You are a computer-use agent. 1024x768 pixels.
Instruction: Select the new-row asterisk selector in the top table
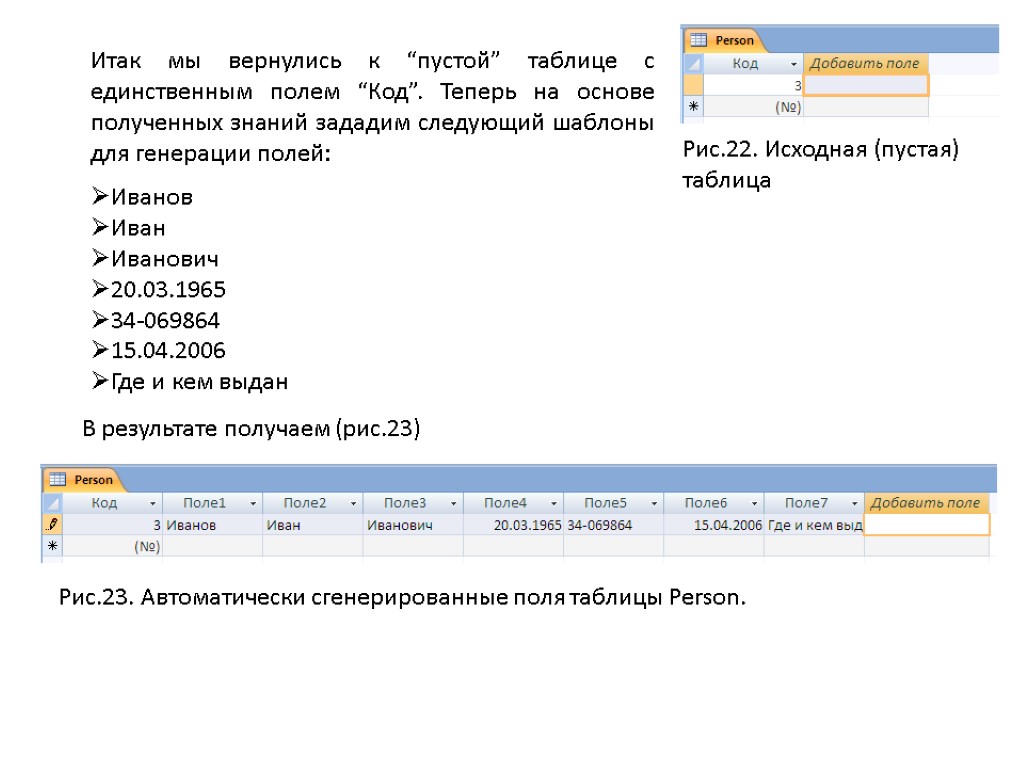[694, 106]
